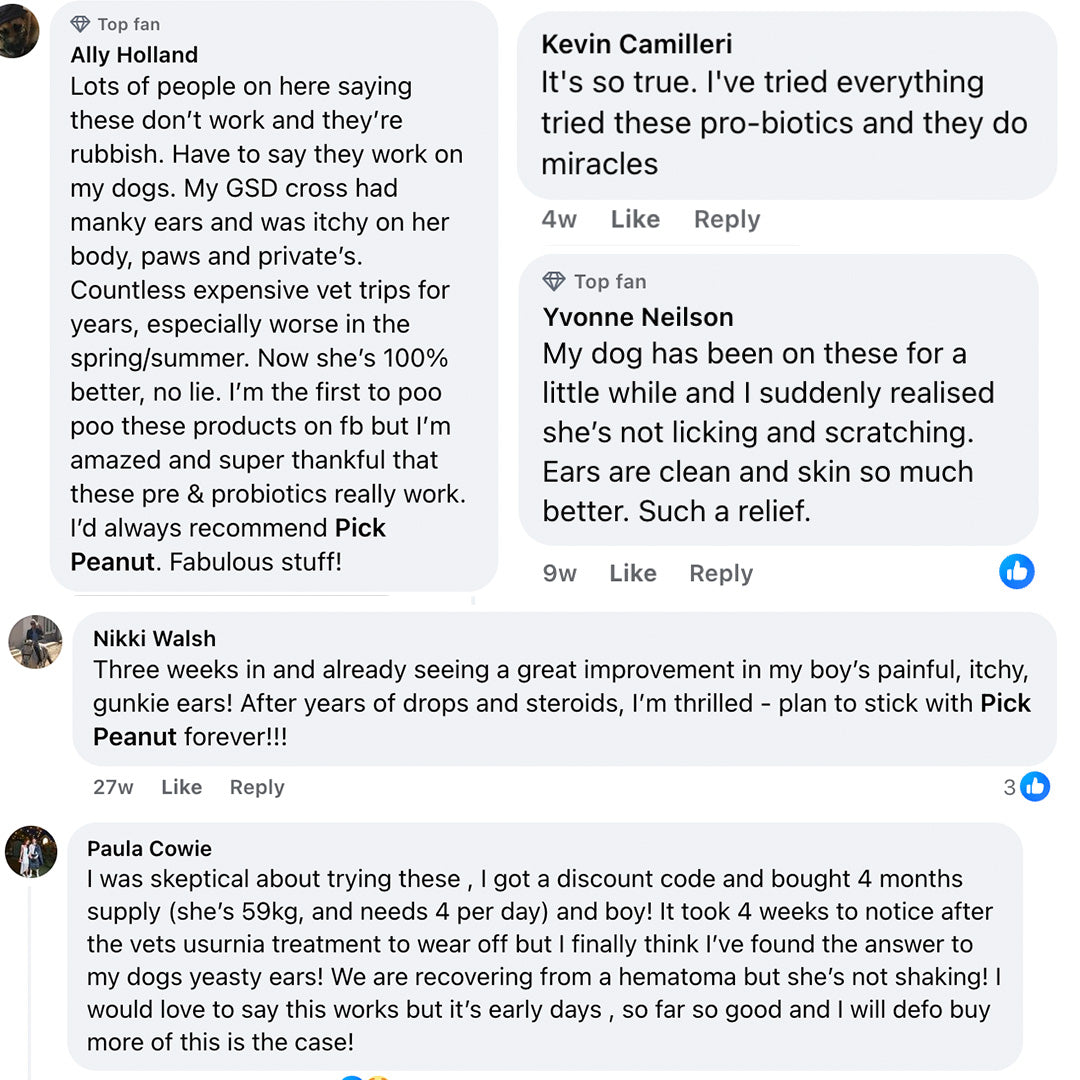Open Paula Cowie's profile avatar
Image resolution: width=1080 pixels, height=1080 pixels.
point(31,852)
